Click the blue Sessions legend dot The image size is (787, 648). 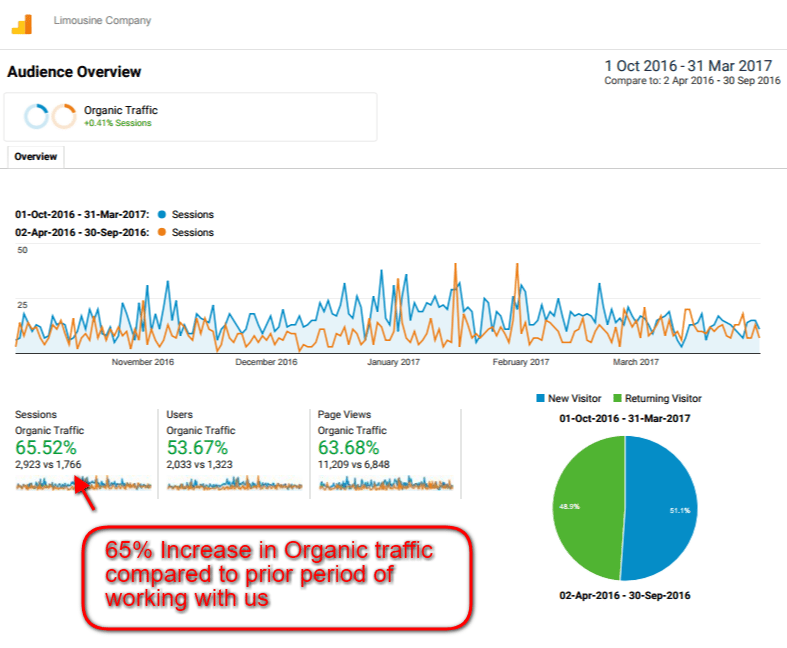pos(160,214)
